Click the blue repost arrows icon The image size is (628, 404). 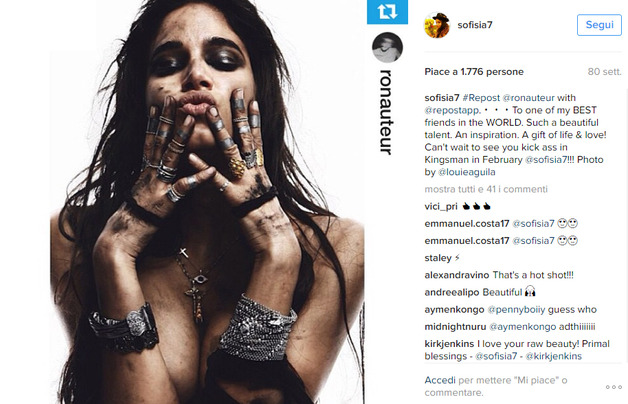(387, 12)
